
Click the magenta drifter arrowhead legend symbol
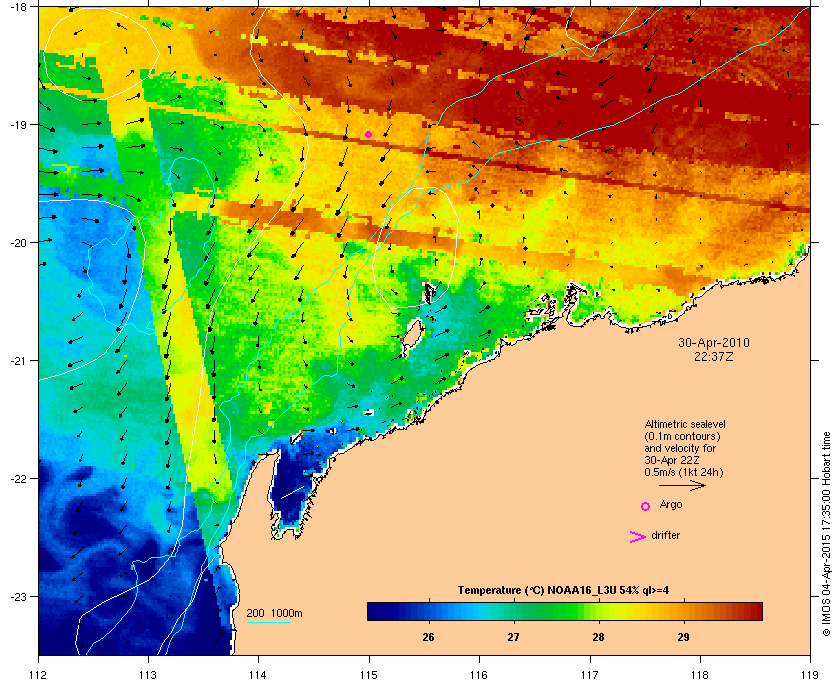[638, 537]
